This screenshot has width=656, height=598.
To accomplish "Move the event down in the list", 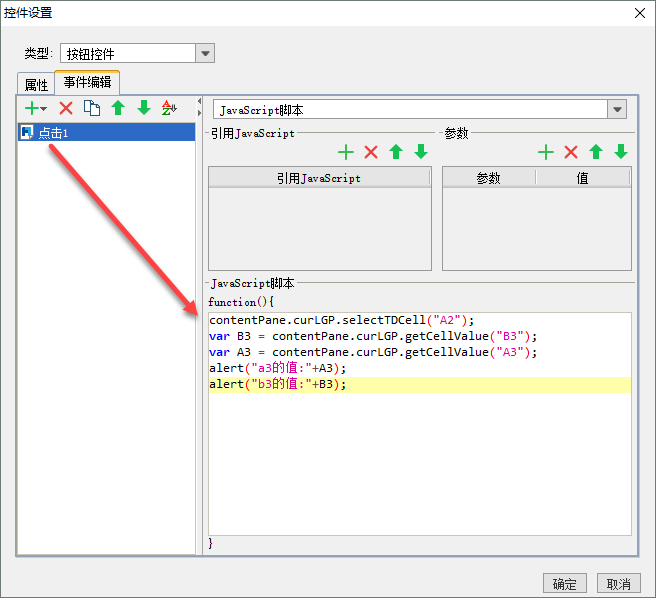I will [144, 108].
